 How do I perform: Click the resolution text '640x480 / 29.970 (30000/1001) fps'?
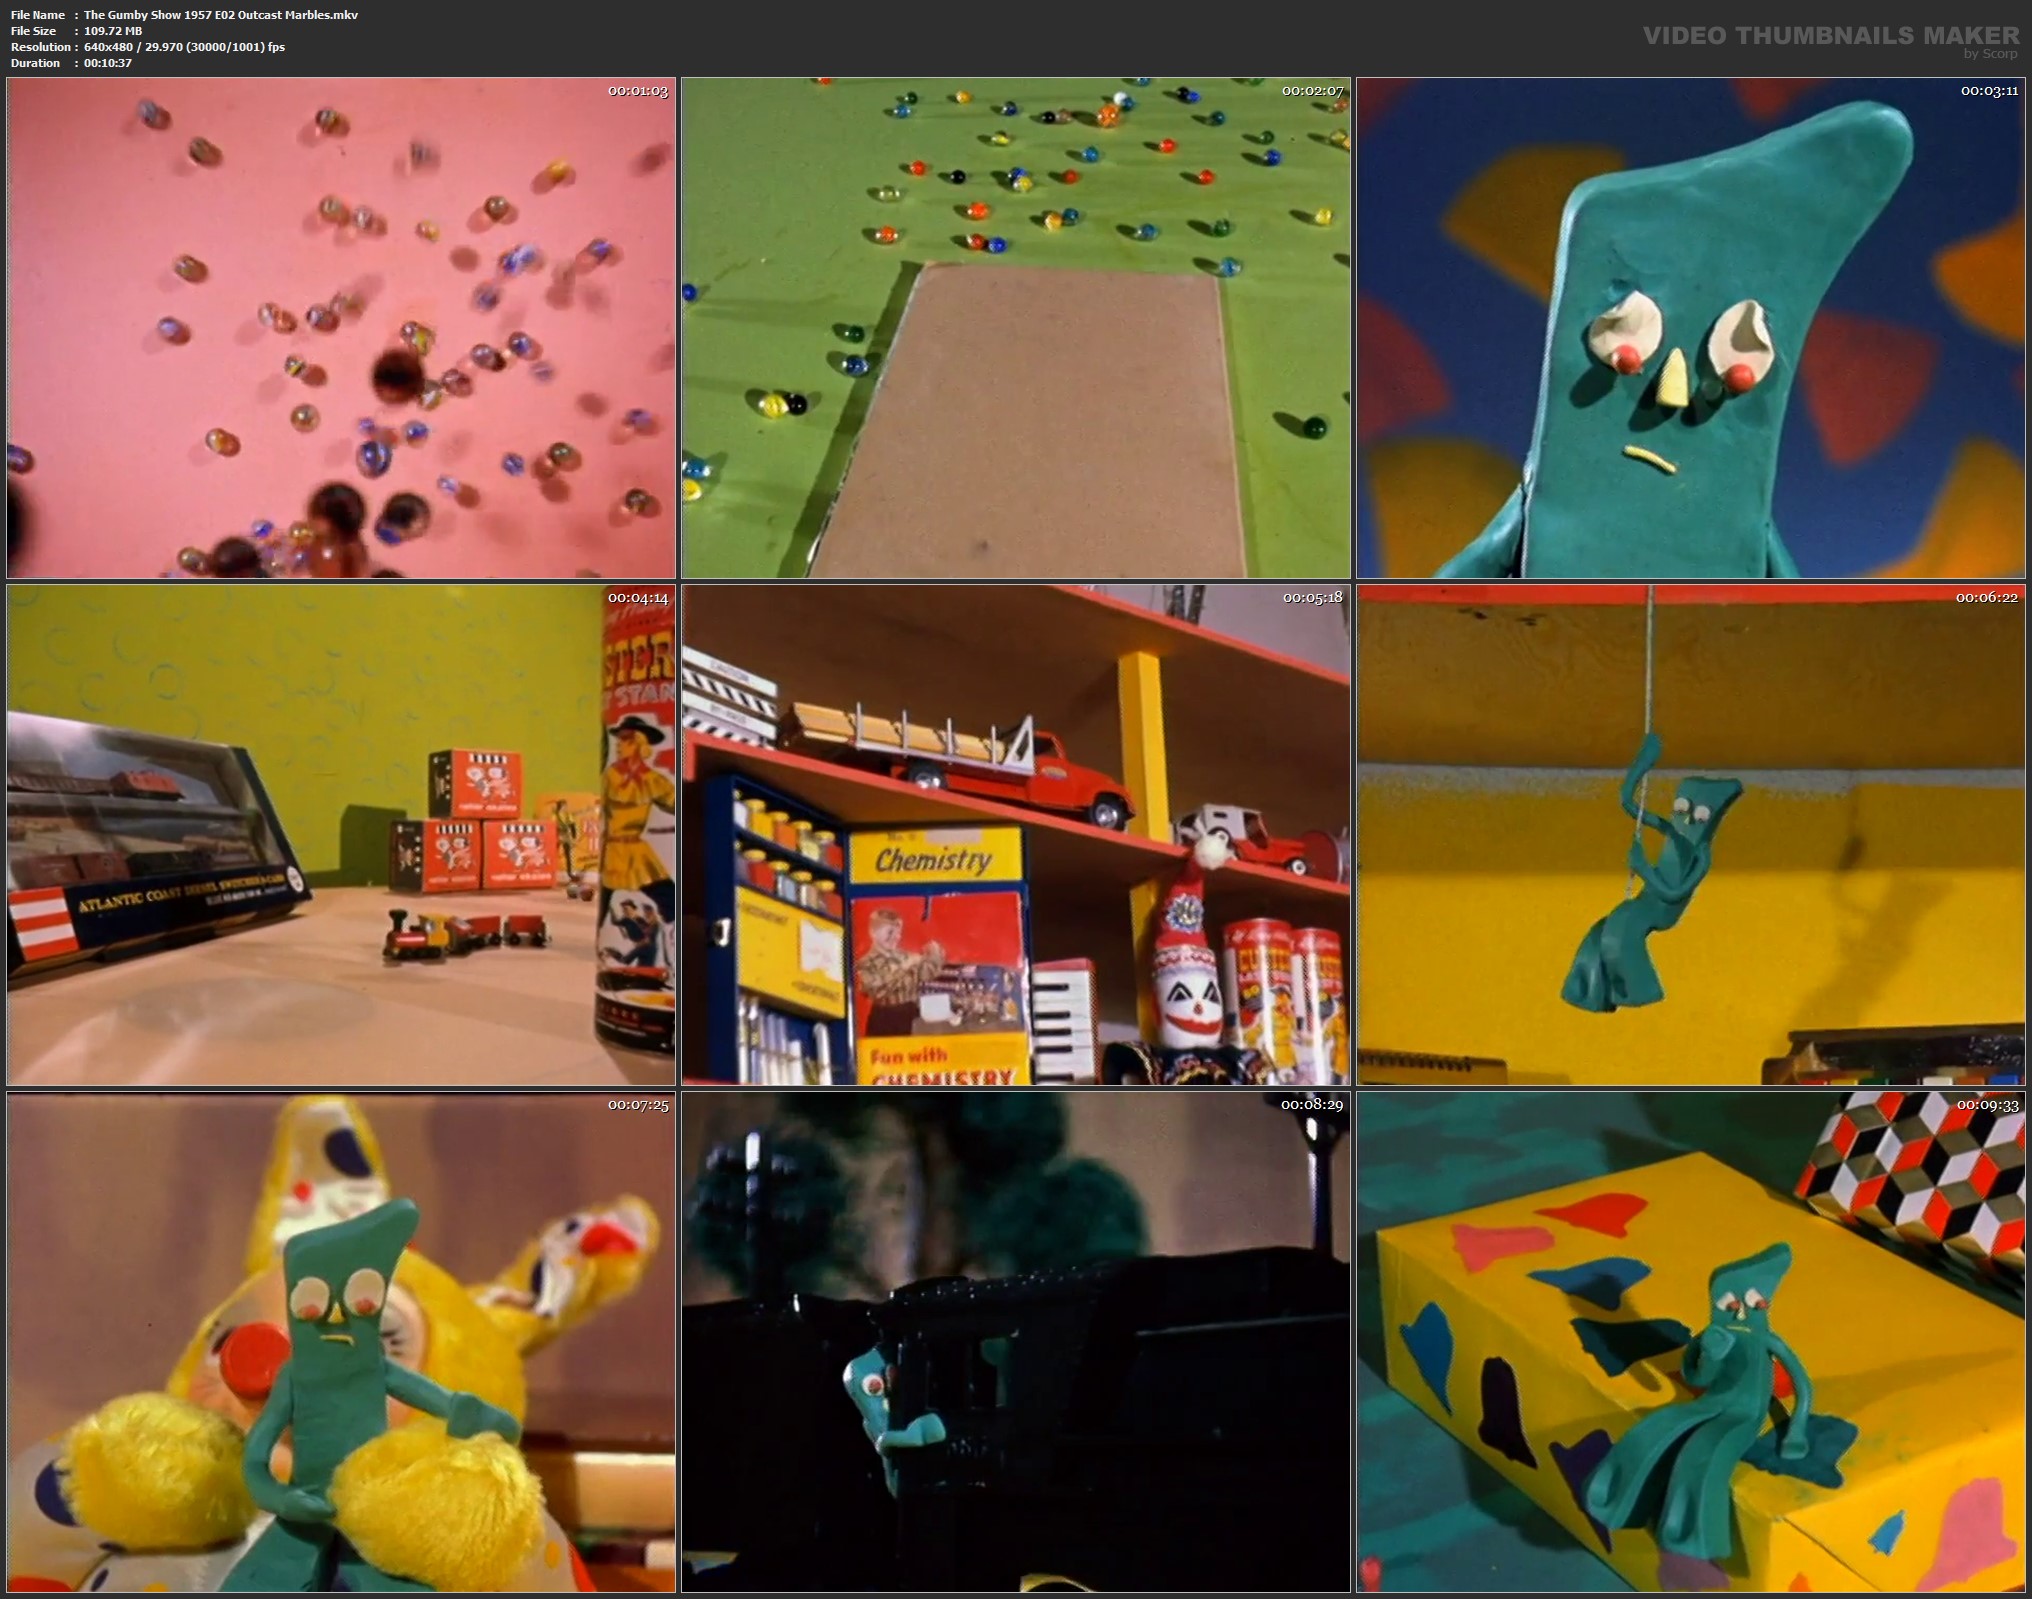coord(184,47)
